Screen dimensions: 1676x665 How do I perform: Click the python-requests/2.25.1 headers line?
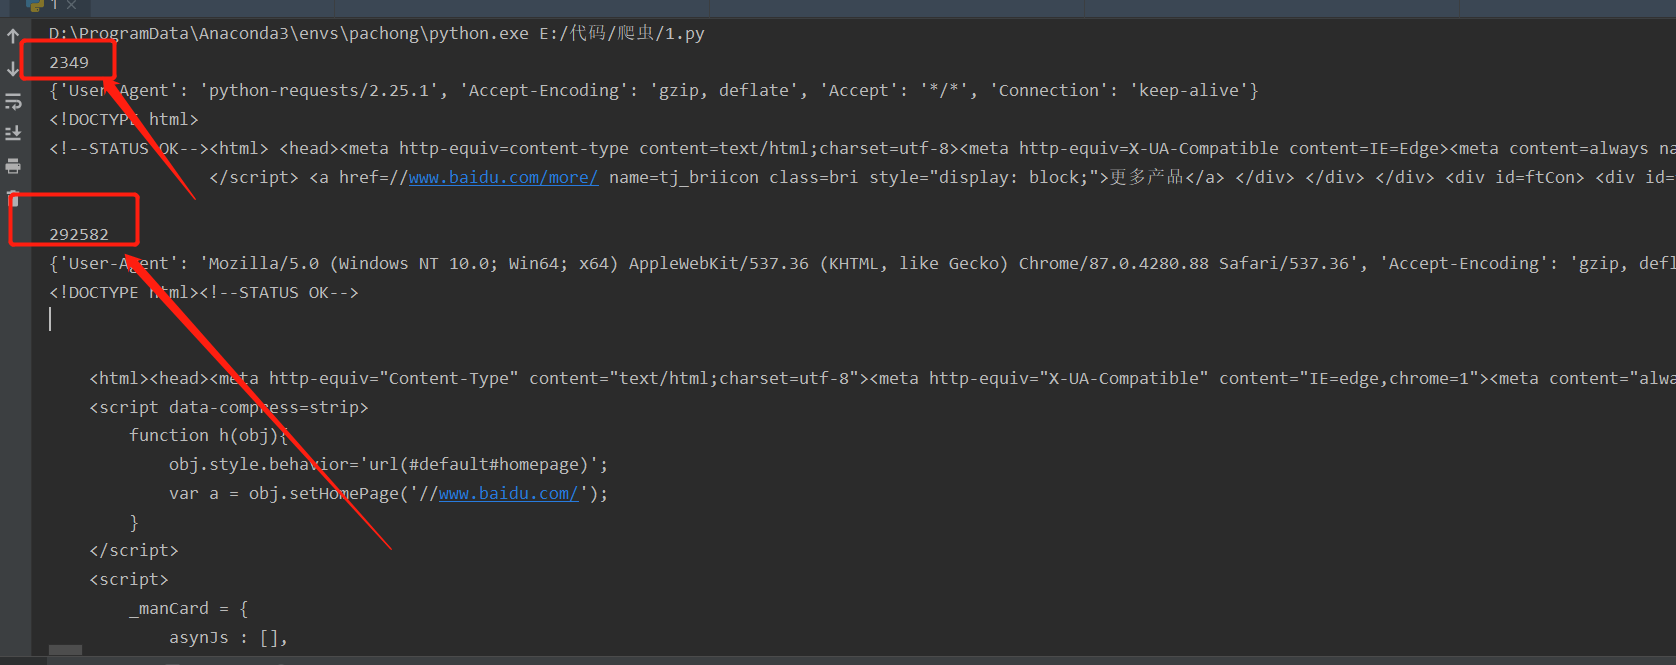654,90
